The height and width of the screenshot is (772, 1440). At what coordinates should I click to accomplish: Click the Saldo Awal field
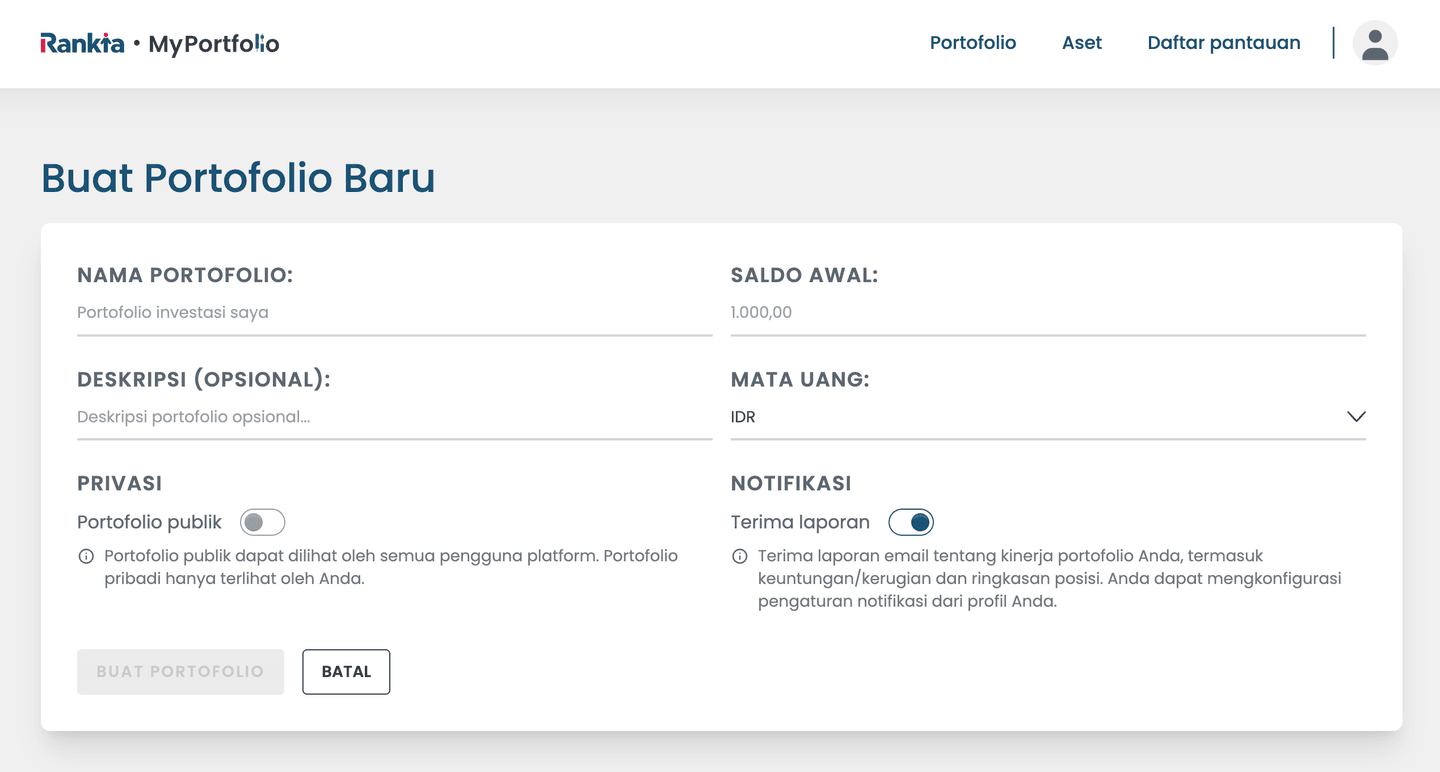click(x=1048, y=312)
